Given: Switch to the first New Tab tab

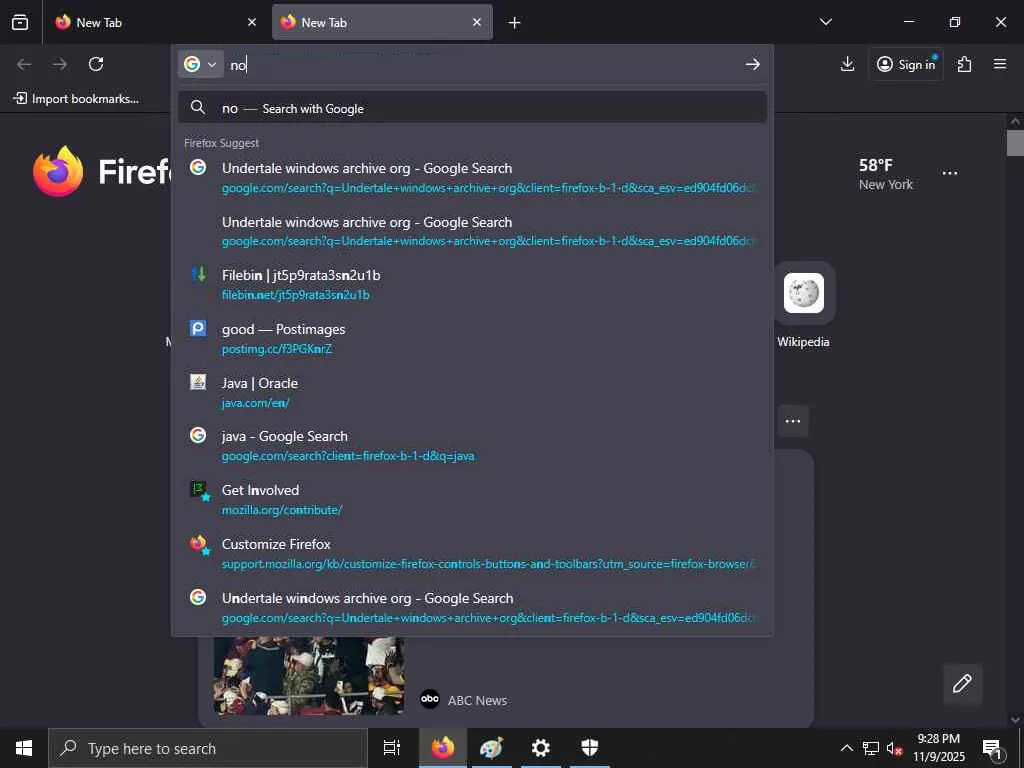Looking at the screenshot, I should coord(155,22).
